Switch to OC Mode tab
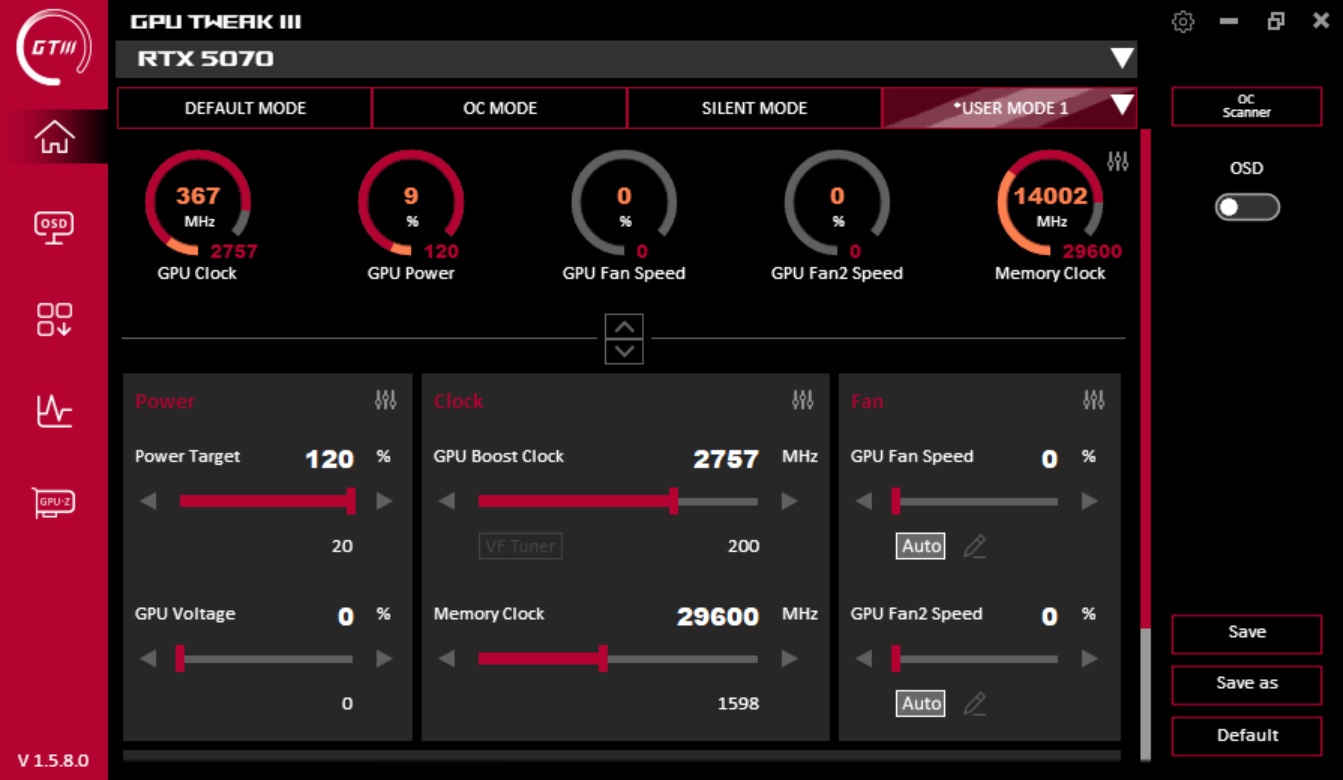 (500, 108)
